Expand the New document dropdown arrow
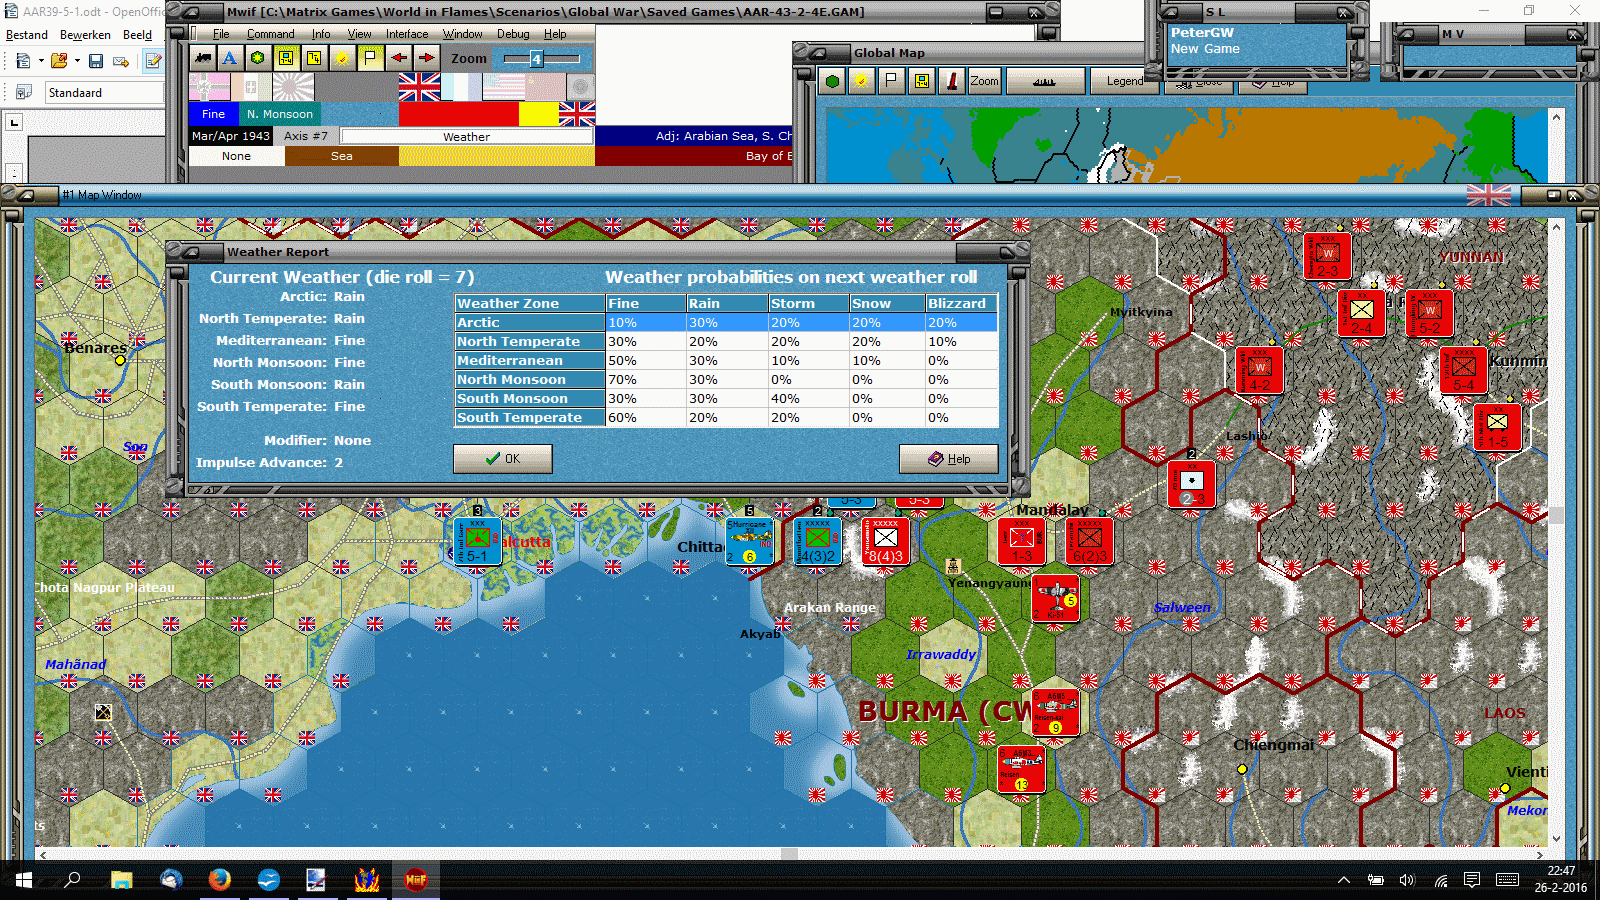The height and width of the screenshot is (900, 1600). [x=40, y=61]
